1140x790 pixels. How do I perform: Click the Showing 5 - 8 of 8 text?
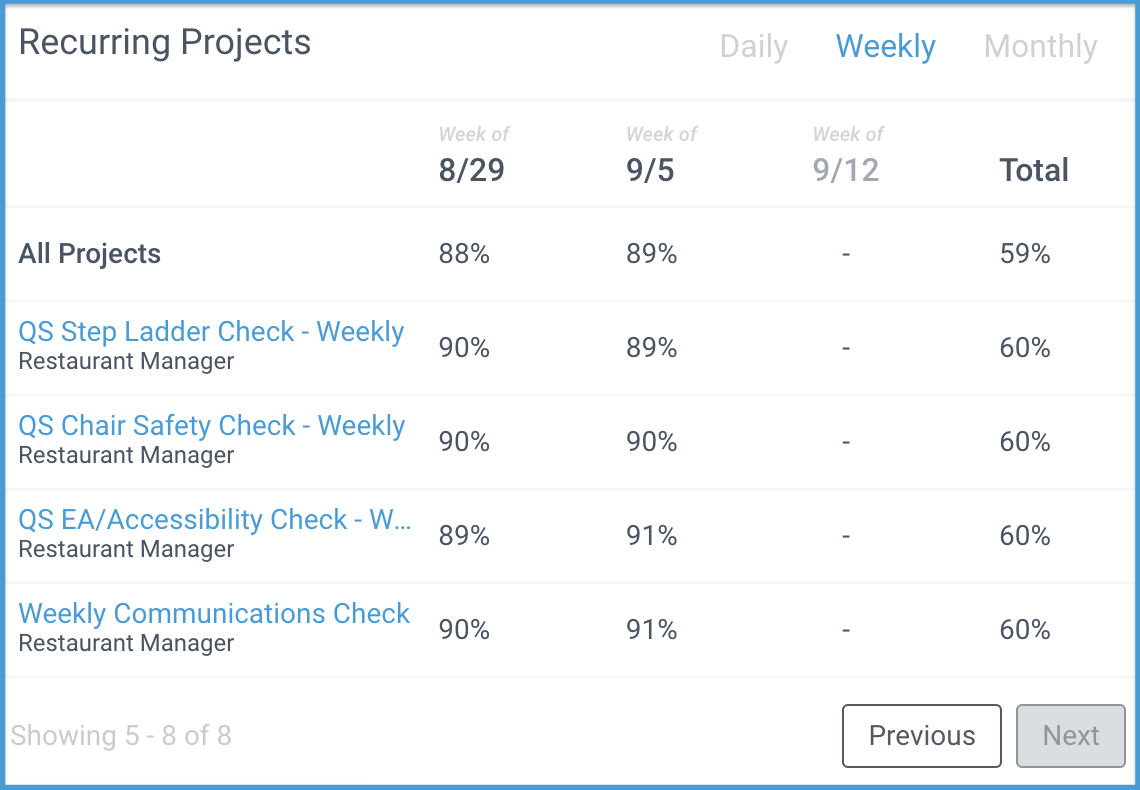pos(121,736)
